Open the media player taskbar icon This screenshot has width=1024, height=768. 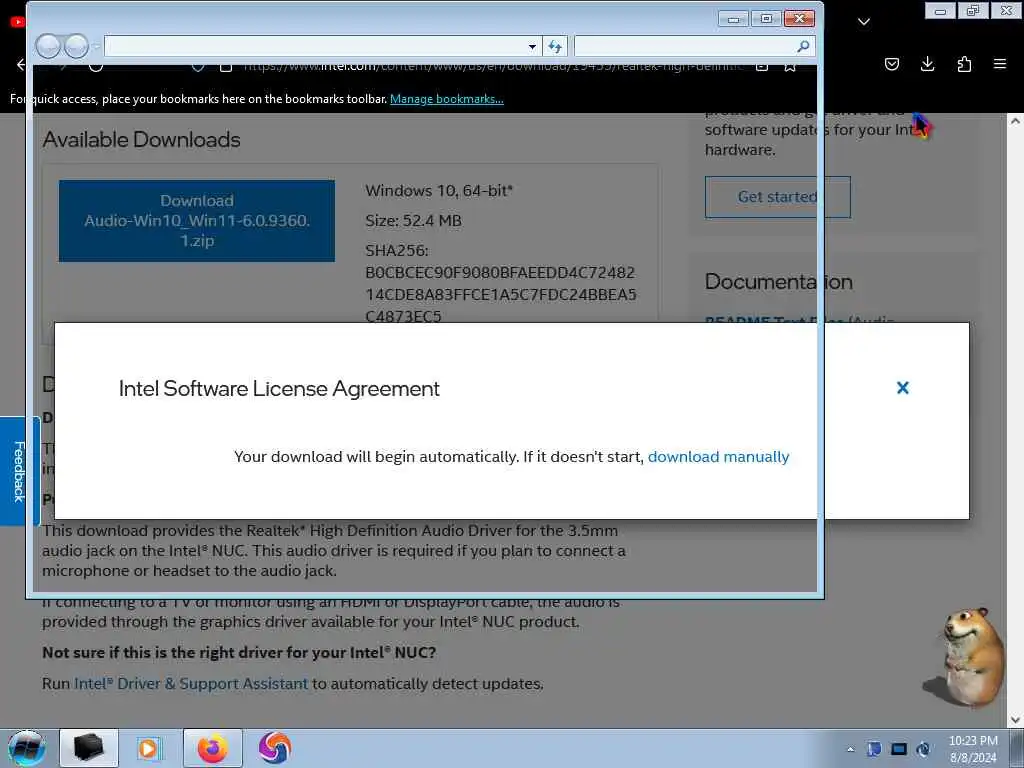[149, 748]
